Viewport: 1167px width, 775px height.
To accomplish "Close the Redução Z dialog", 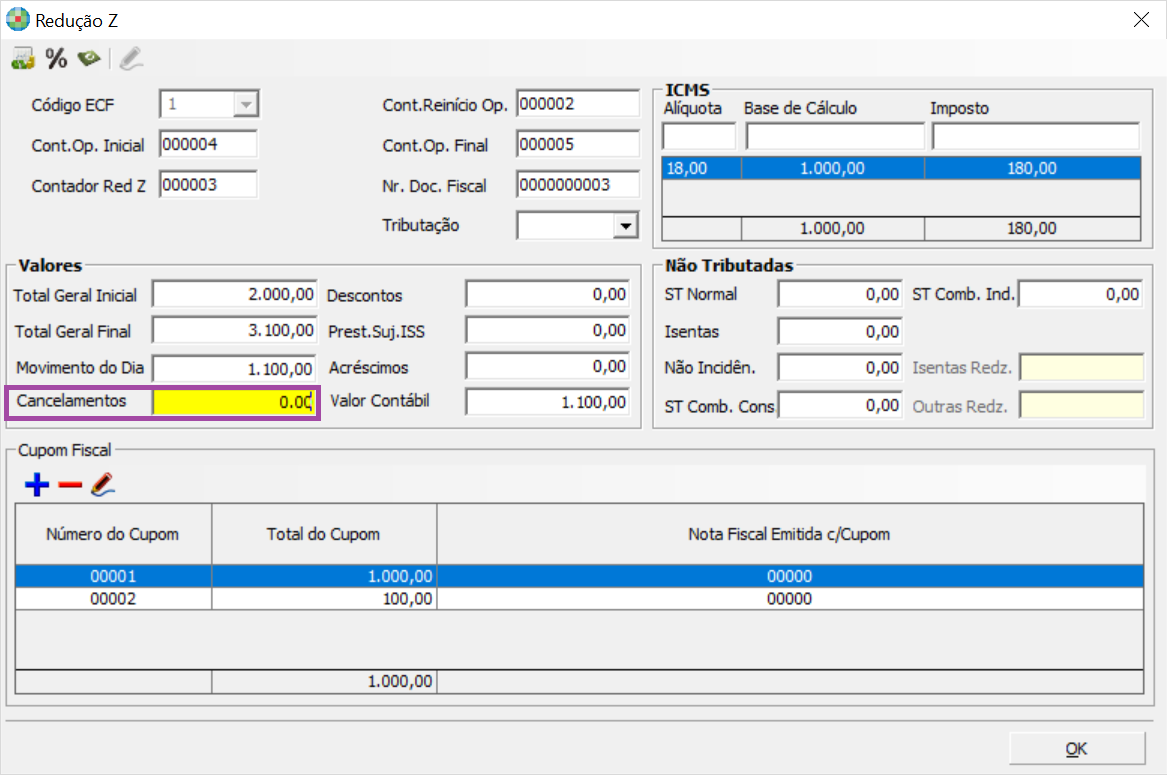I will pos(1141,19).
